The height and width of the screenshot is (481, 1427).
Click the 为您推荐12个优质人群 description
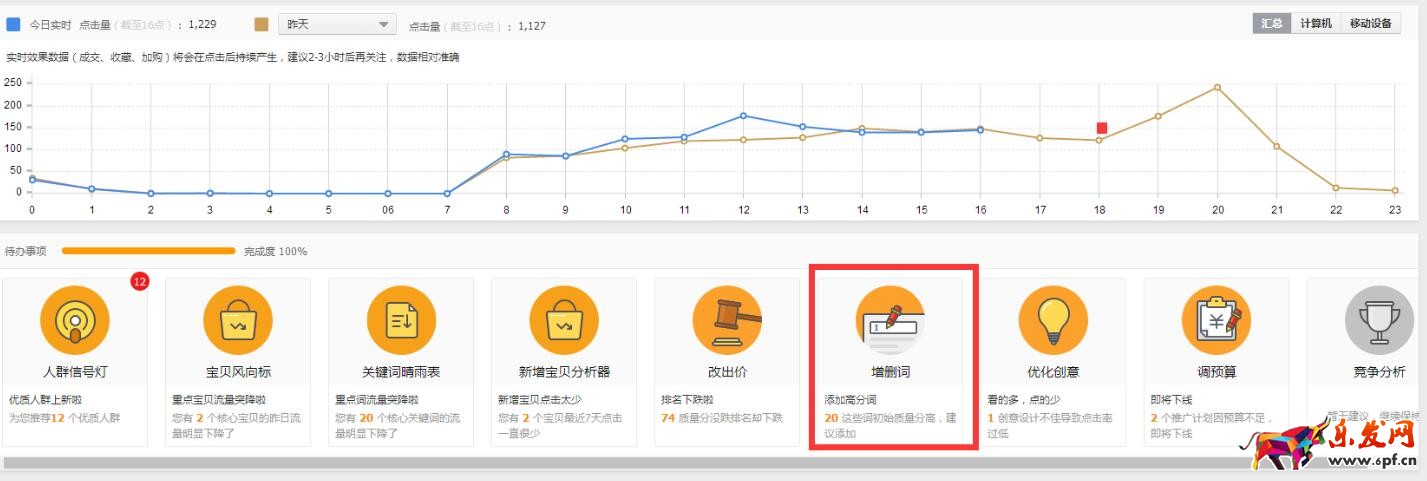(64, 418)
